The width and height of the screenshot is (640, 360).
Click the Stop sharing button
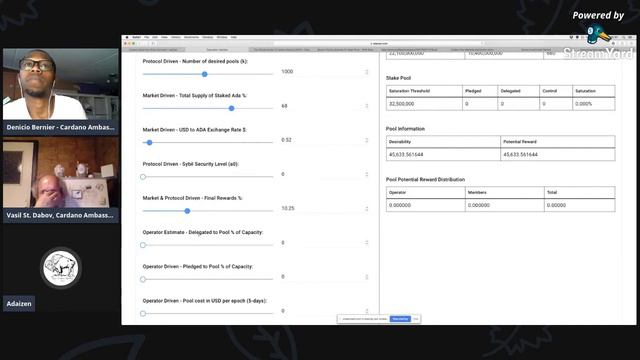coord(400,319)
